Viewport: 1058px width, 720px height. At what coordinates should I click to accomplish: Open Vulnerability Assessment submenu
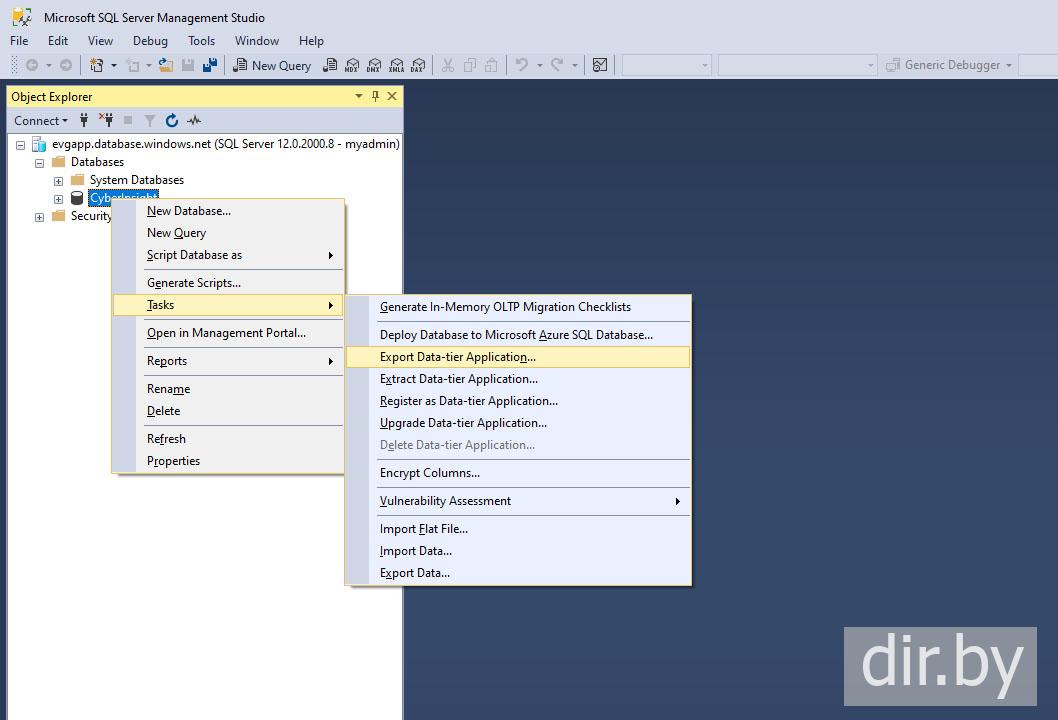(x=445, y=501)
